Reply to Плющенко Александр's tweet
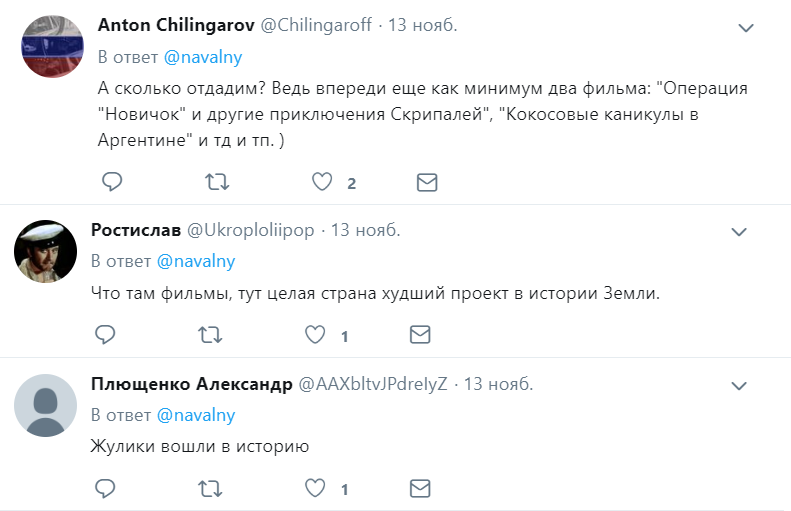 tap(105, 488)
